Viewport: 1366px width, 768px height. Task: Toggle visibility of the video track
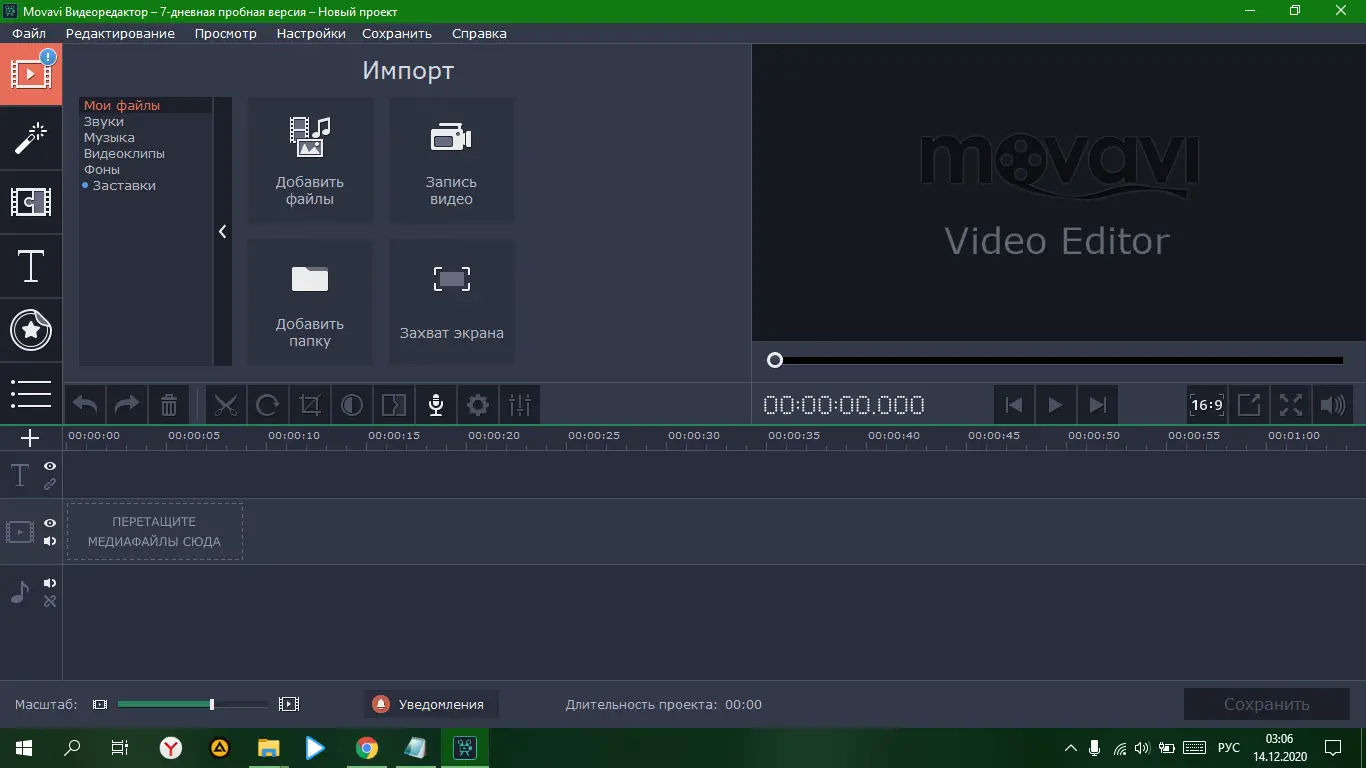coord(50,523)
